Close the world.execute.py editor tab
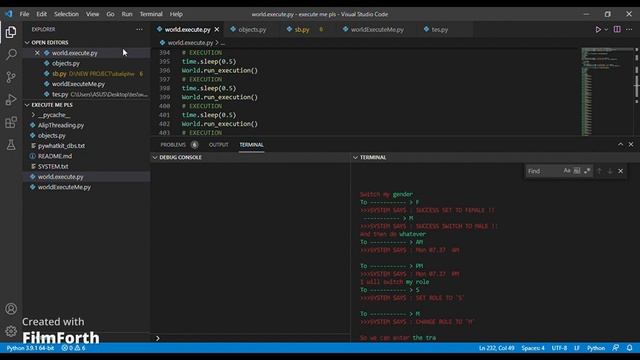 (217, 29)
